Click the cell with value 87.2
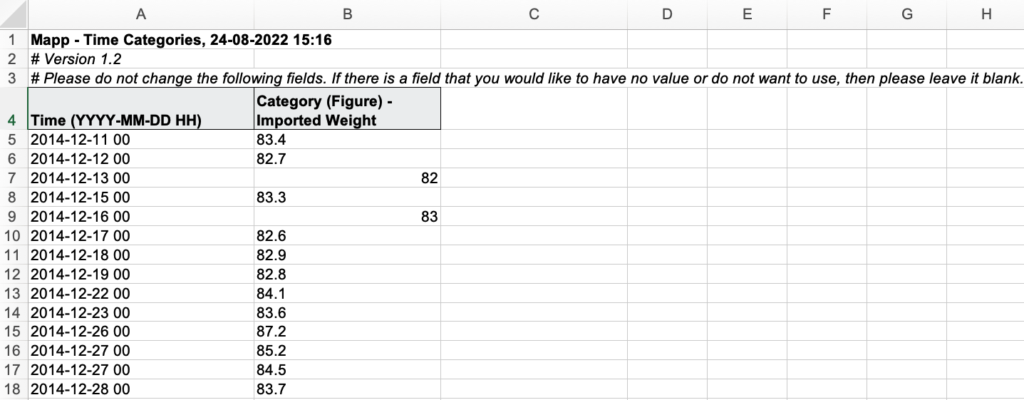This screenshot has height=400, width=1024. coord(347,331)
